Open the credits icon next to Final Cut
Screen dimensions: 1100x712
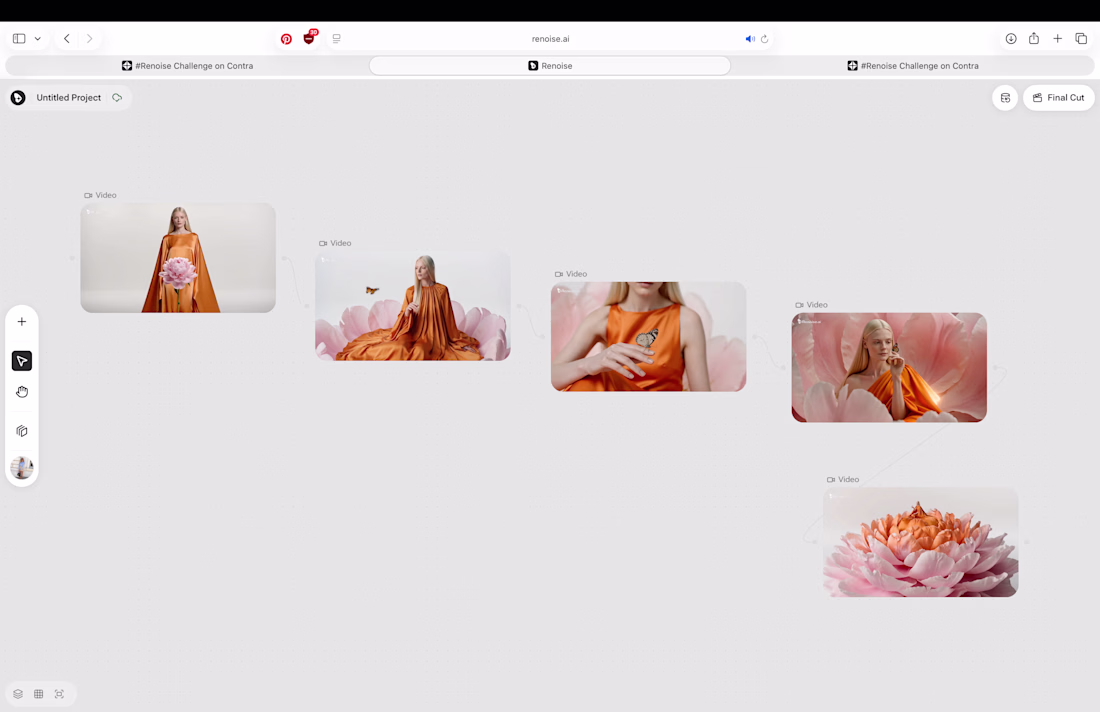tap(1005, 98)
